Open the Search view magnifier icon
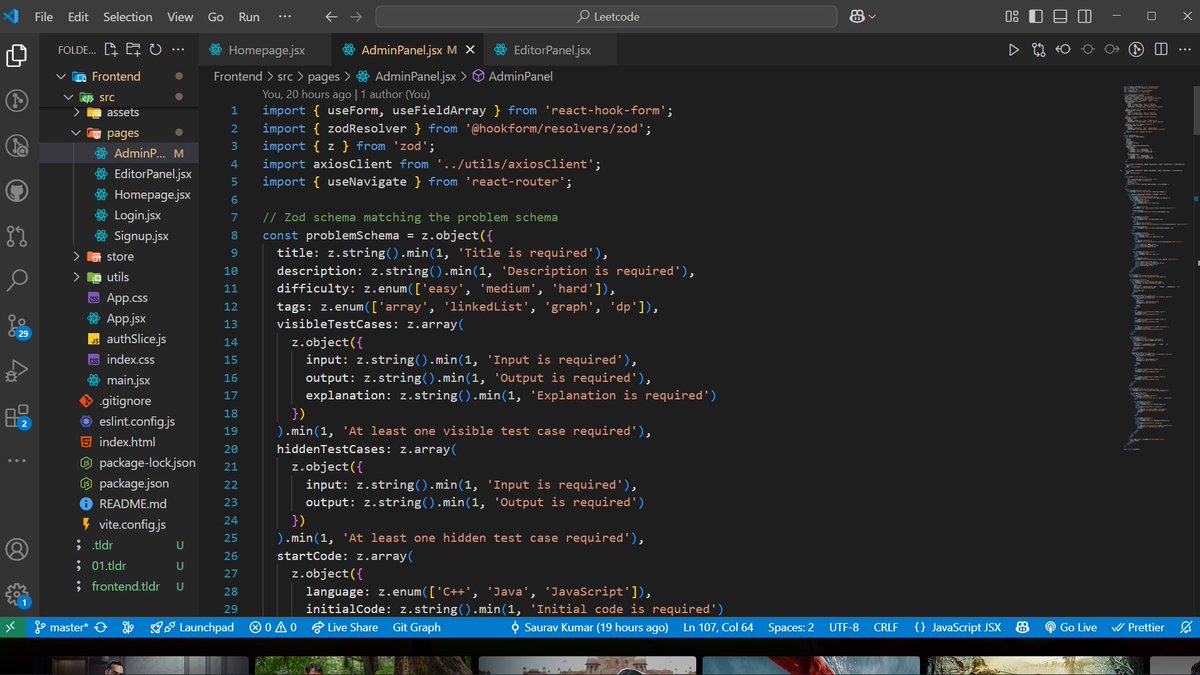The width and height of the screenshot is (1200, 675). pos(16,280)
